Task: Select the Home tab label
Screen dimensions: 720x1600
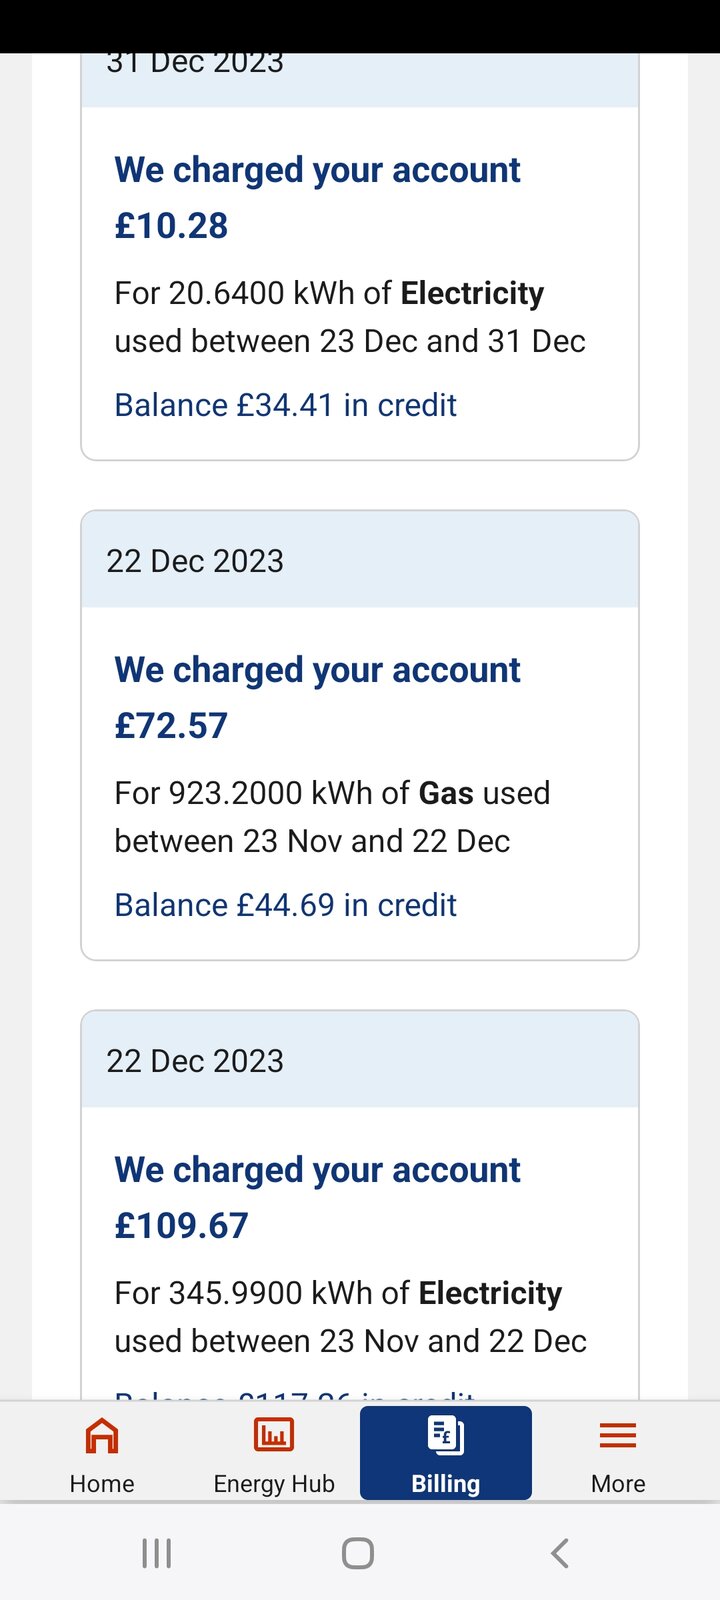Action: coord(102,1484)
